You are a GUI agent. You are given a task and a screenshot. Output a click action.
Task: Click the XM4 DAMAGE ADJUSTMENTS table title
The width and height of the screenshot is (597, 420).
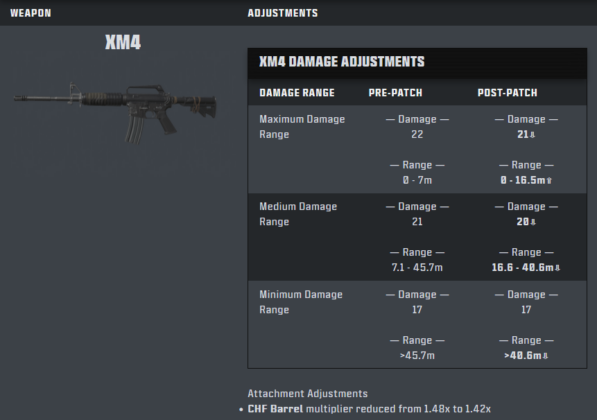(x=342, y=62)
